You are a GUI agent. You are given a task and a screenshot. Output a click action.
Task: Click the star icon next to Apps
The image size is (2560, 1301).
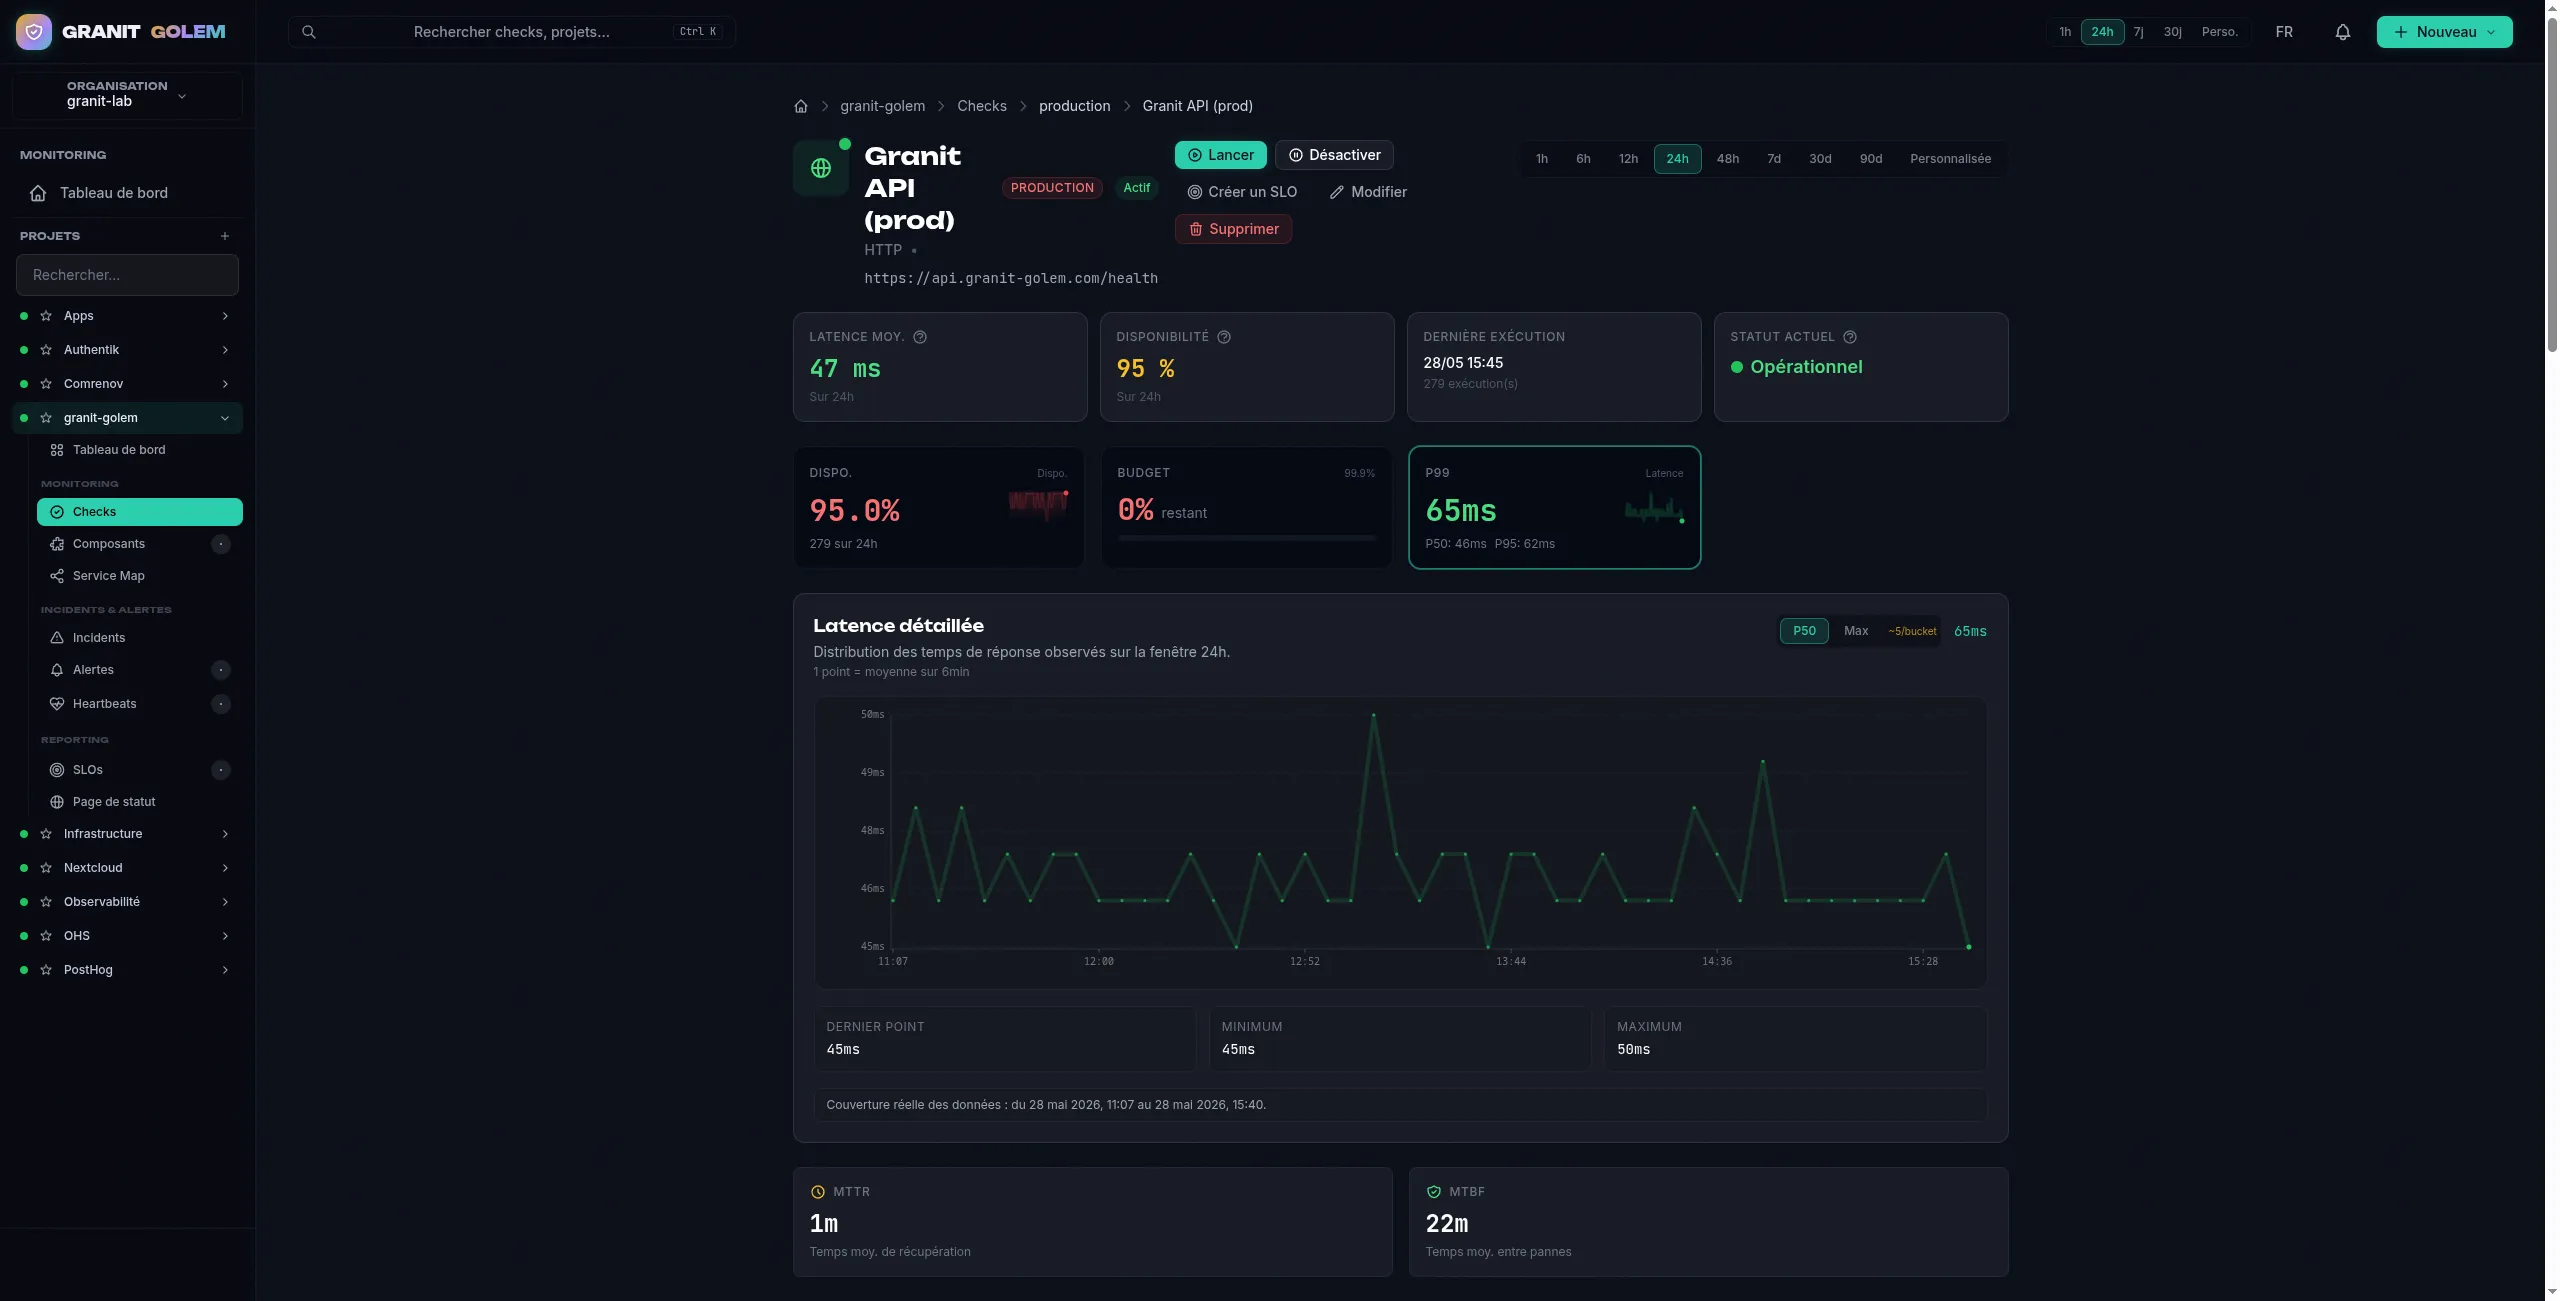(46, 316)
